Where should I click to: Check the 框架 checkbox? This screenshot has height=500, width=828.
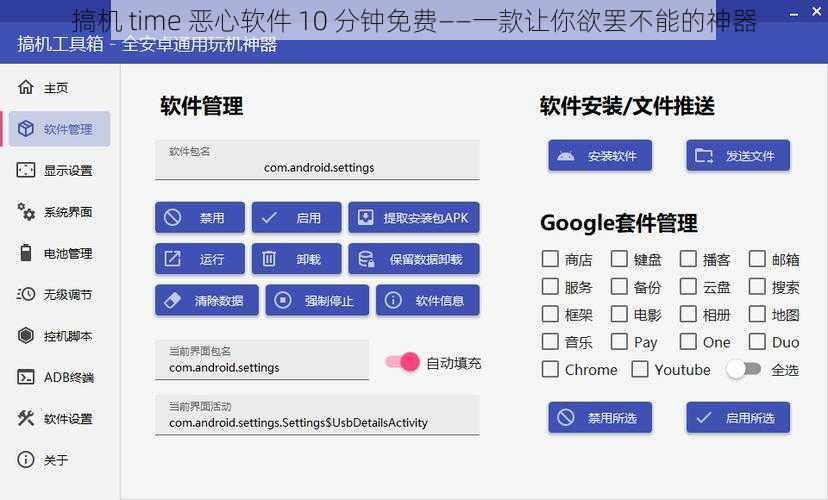click(x=550, y=314)
